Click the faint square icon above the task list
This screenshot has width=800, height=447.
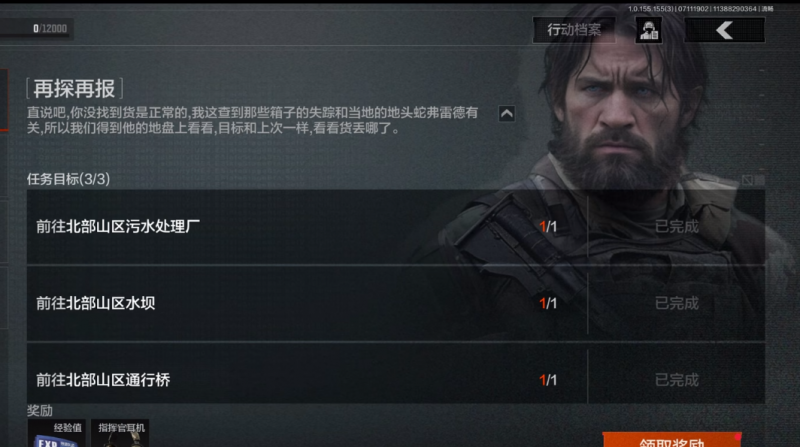point(747,180)
